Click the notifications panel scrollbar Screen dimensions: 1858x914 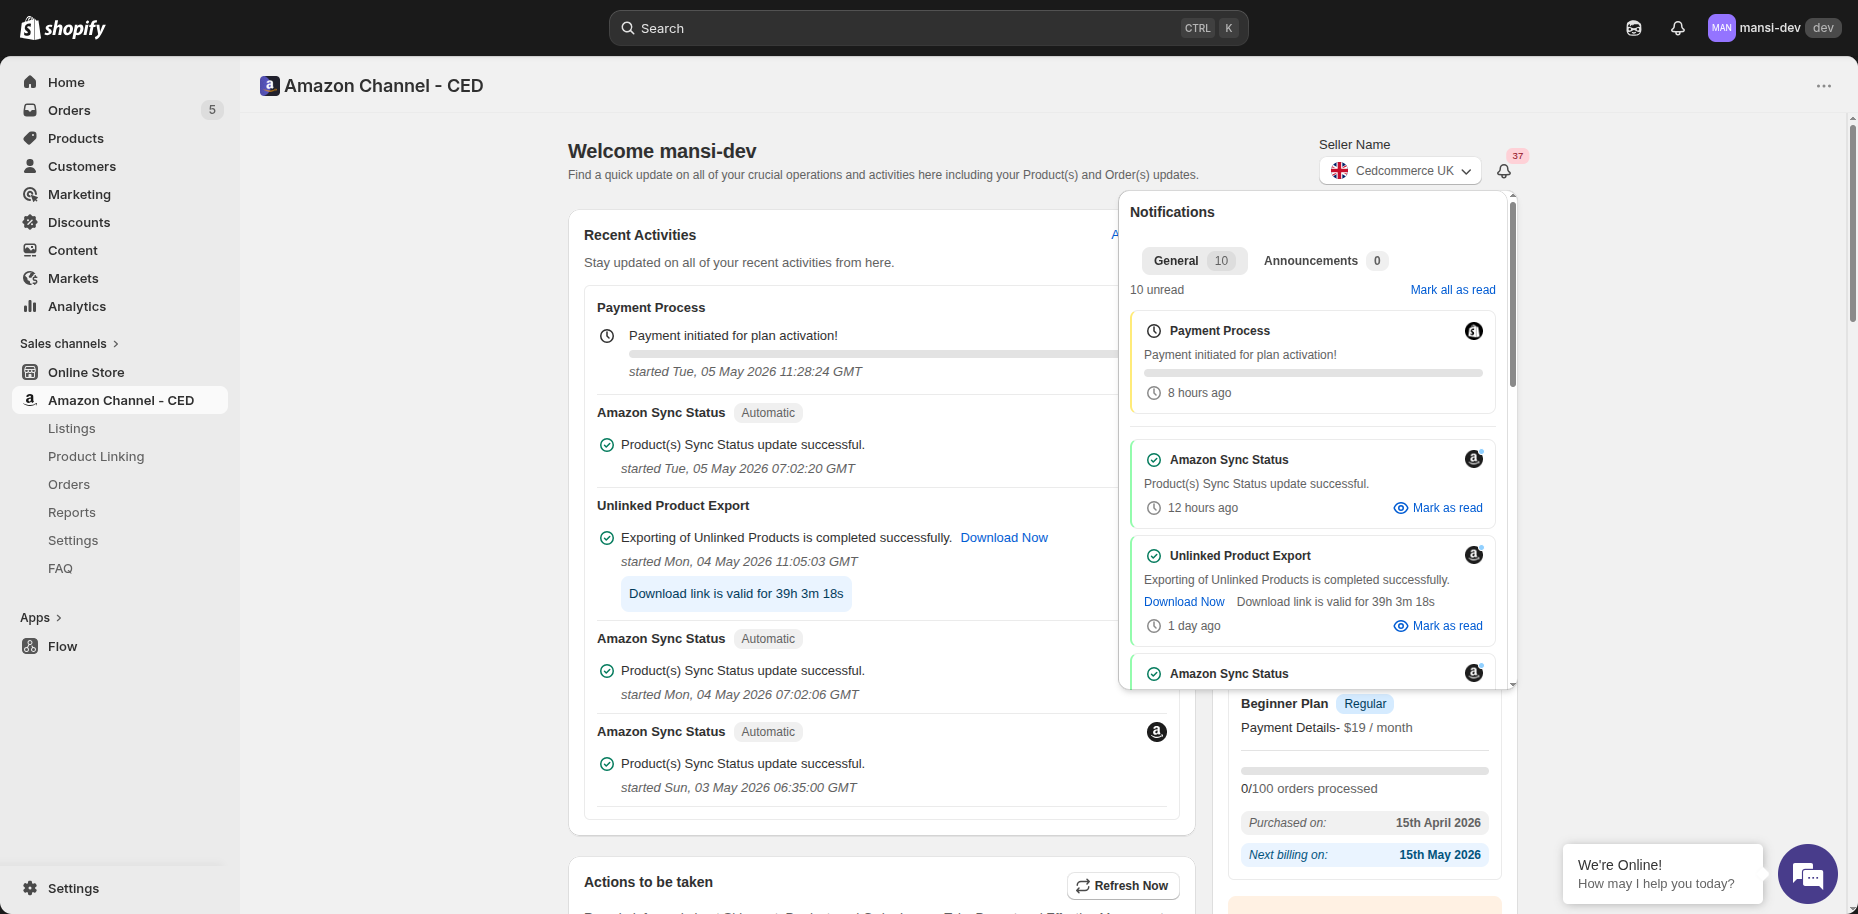[1512, 295]
